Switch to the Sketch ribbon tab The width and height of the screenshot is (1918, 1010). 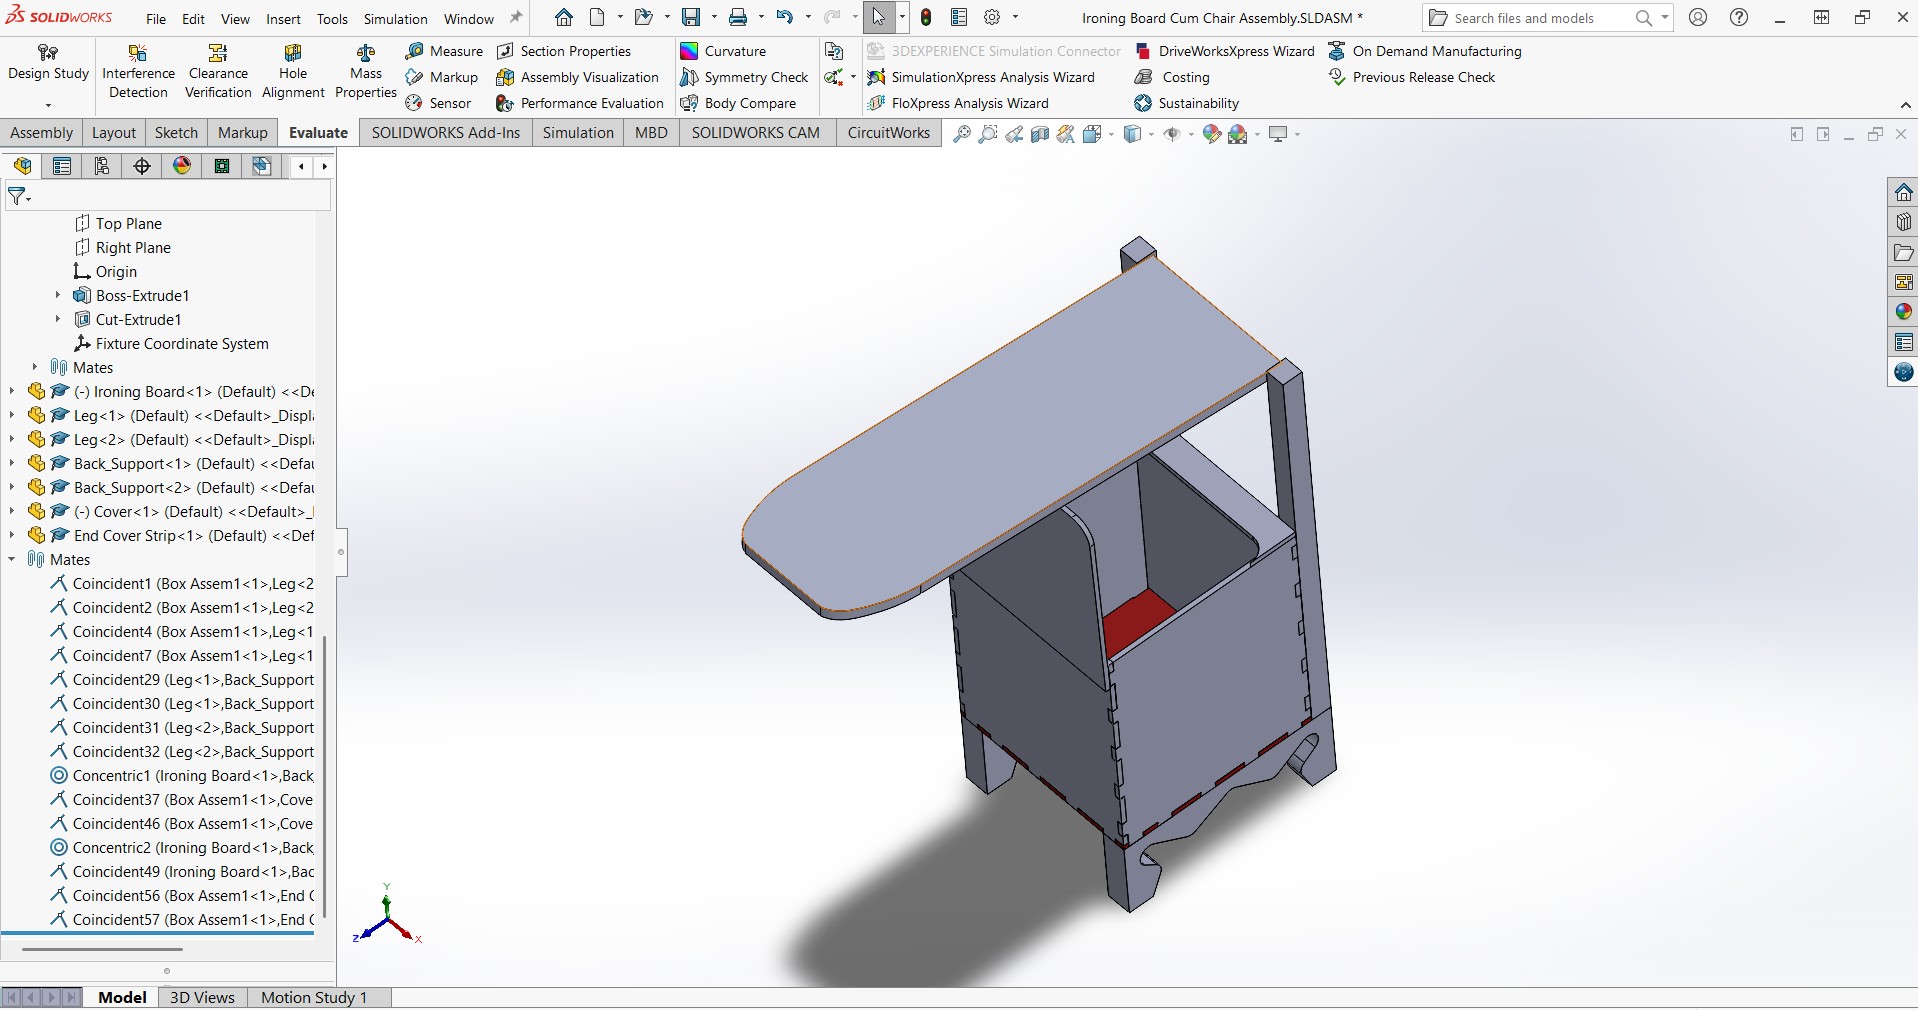tap(176, 132)
